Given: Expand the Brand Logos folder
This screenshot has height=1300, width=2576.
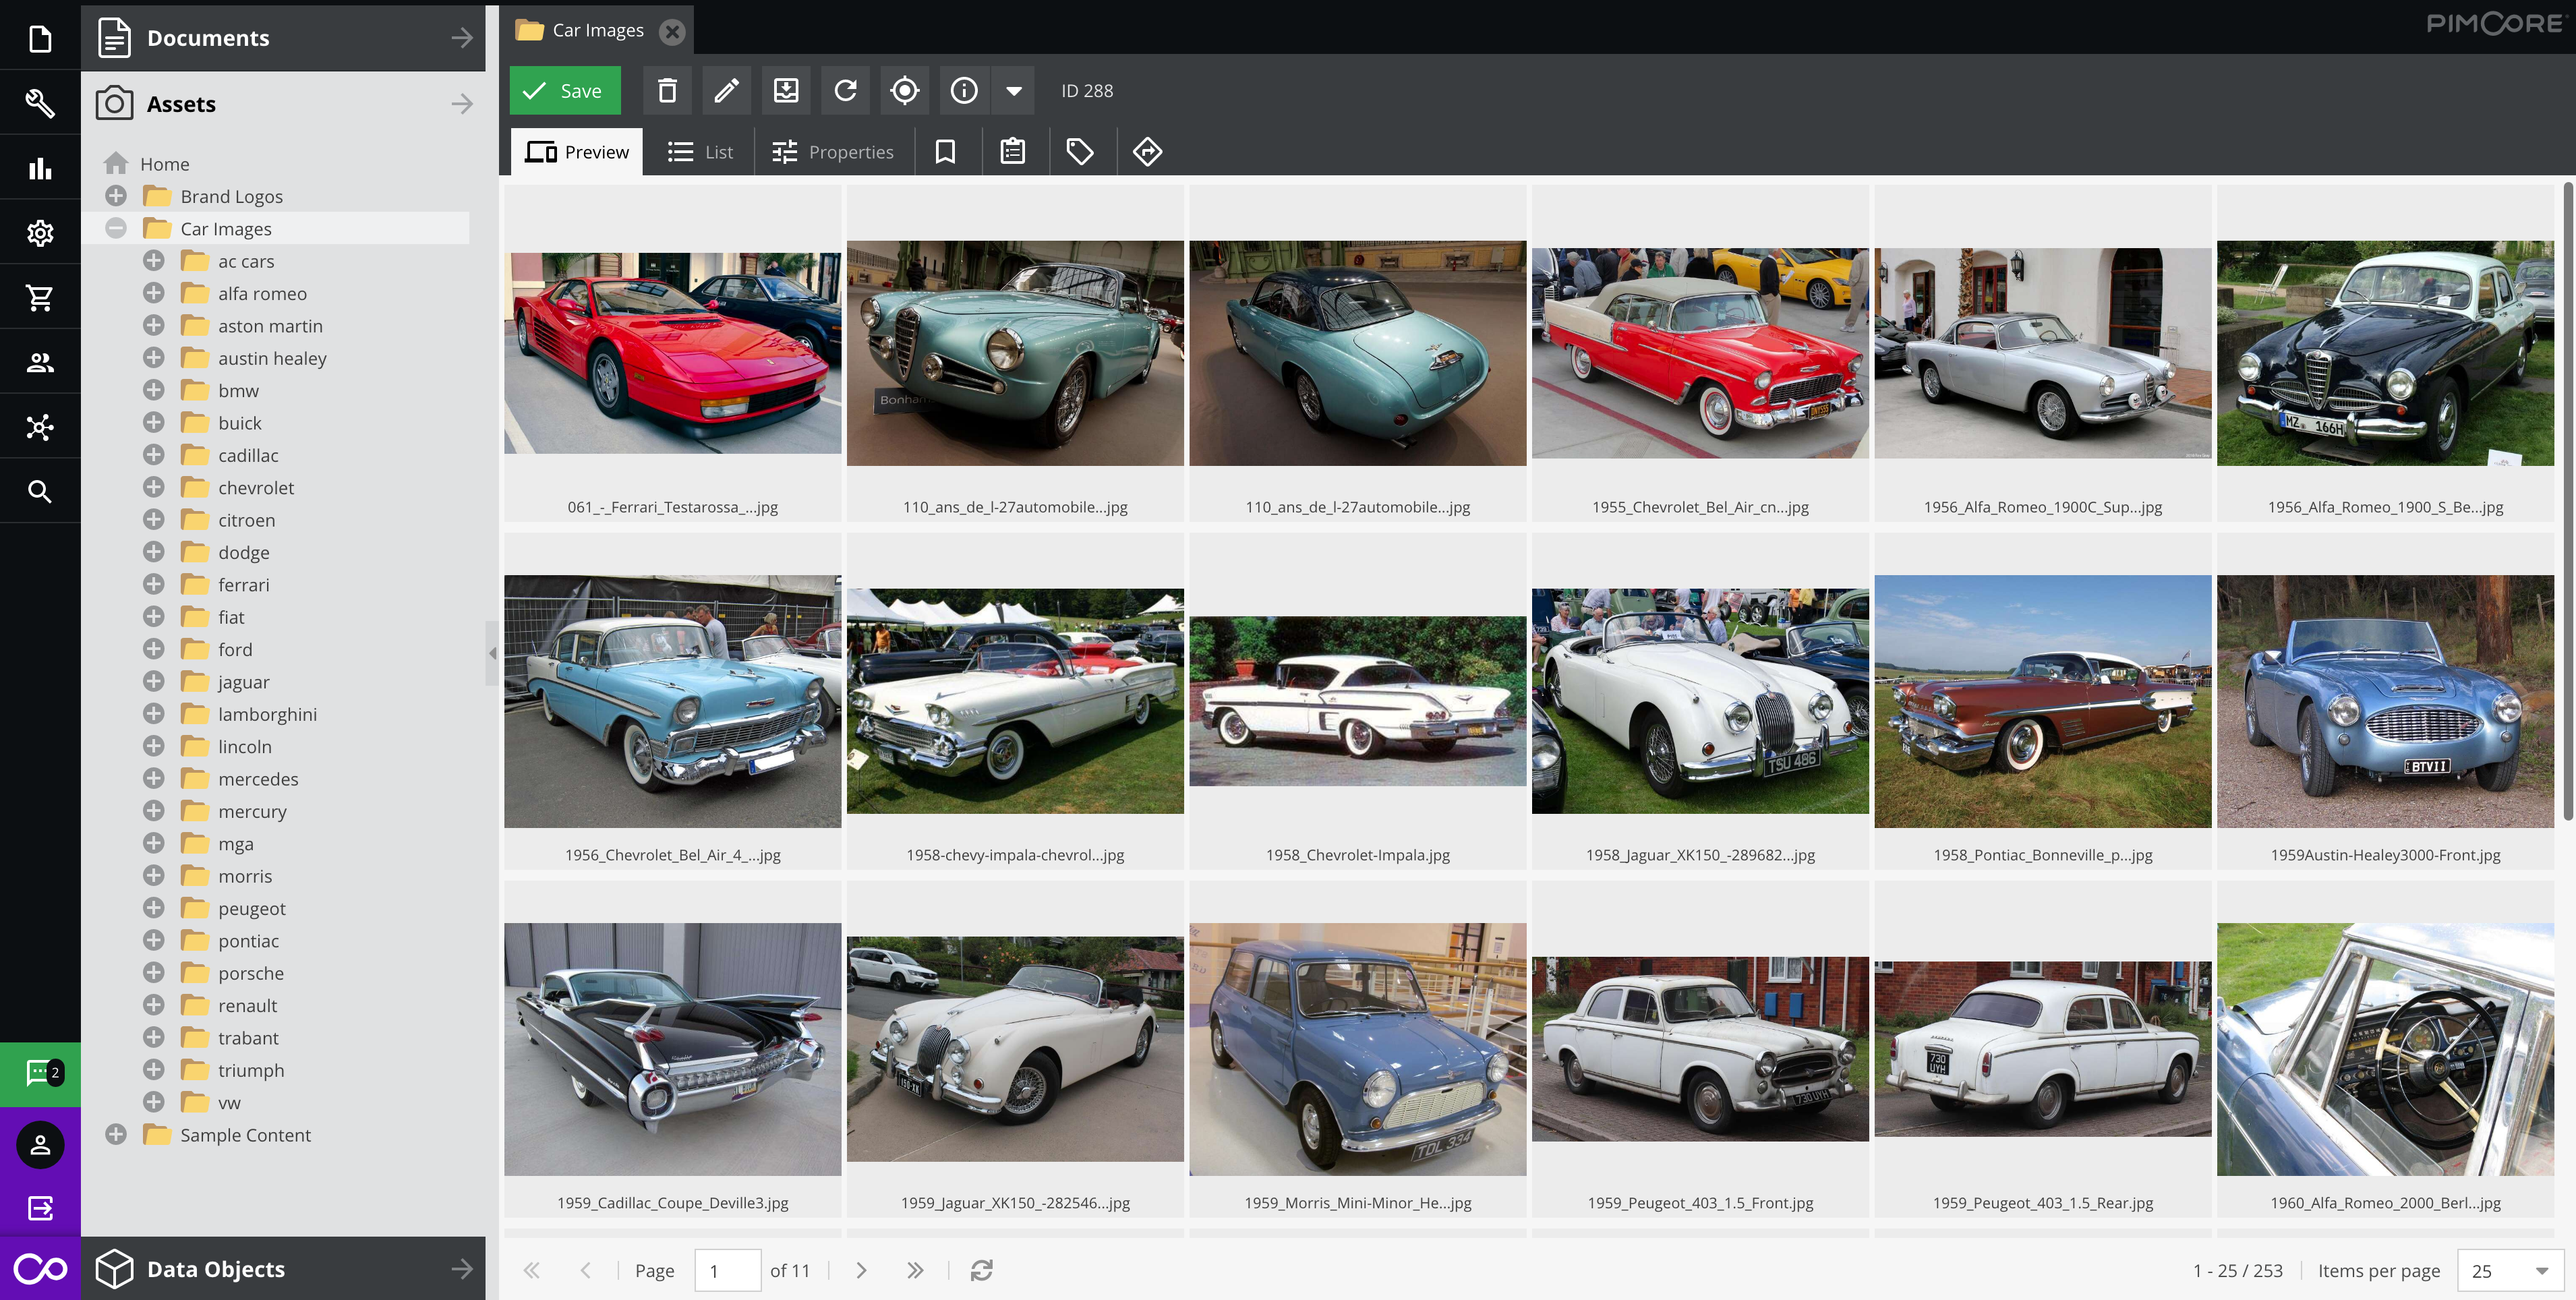Looking at the screenshot, I should click(116, 196).
